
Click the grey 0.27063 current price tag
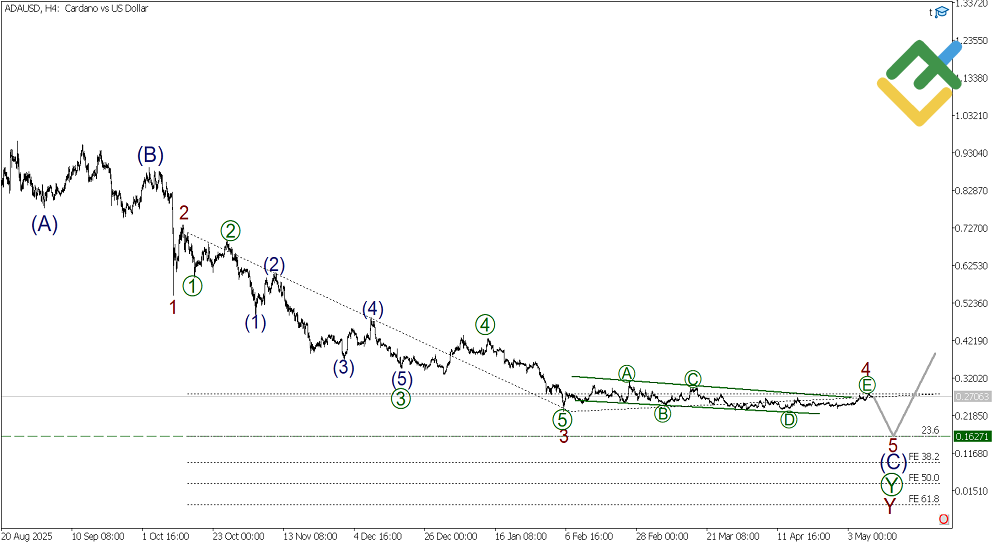tap(973, 396)
